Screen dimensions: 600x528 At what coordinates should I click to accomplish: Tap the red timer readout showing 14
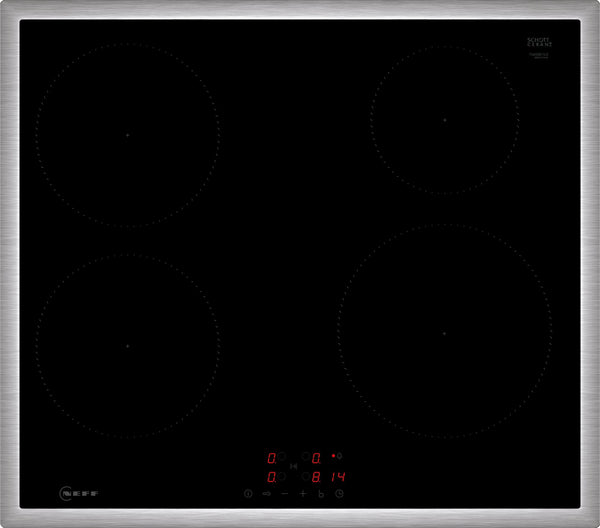[337, 476]
